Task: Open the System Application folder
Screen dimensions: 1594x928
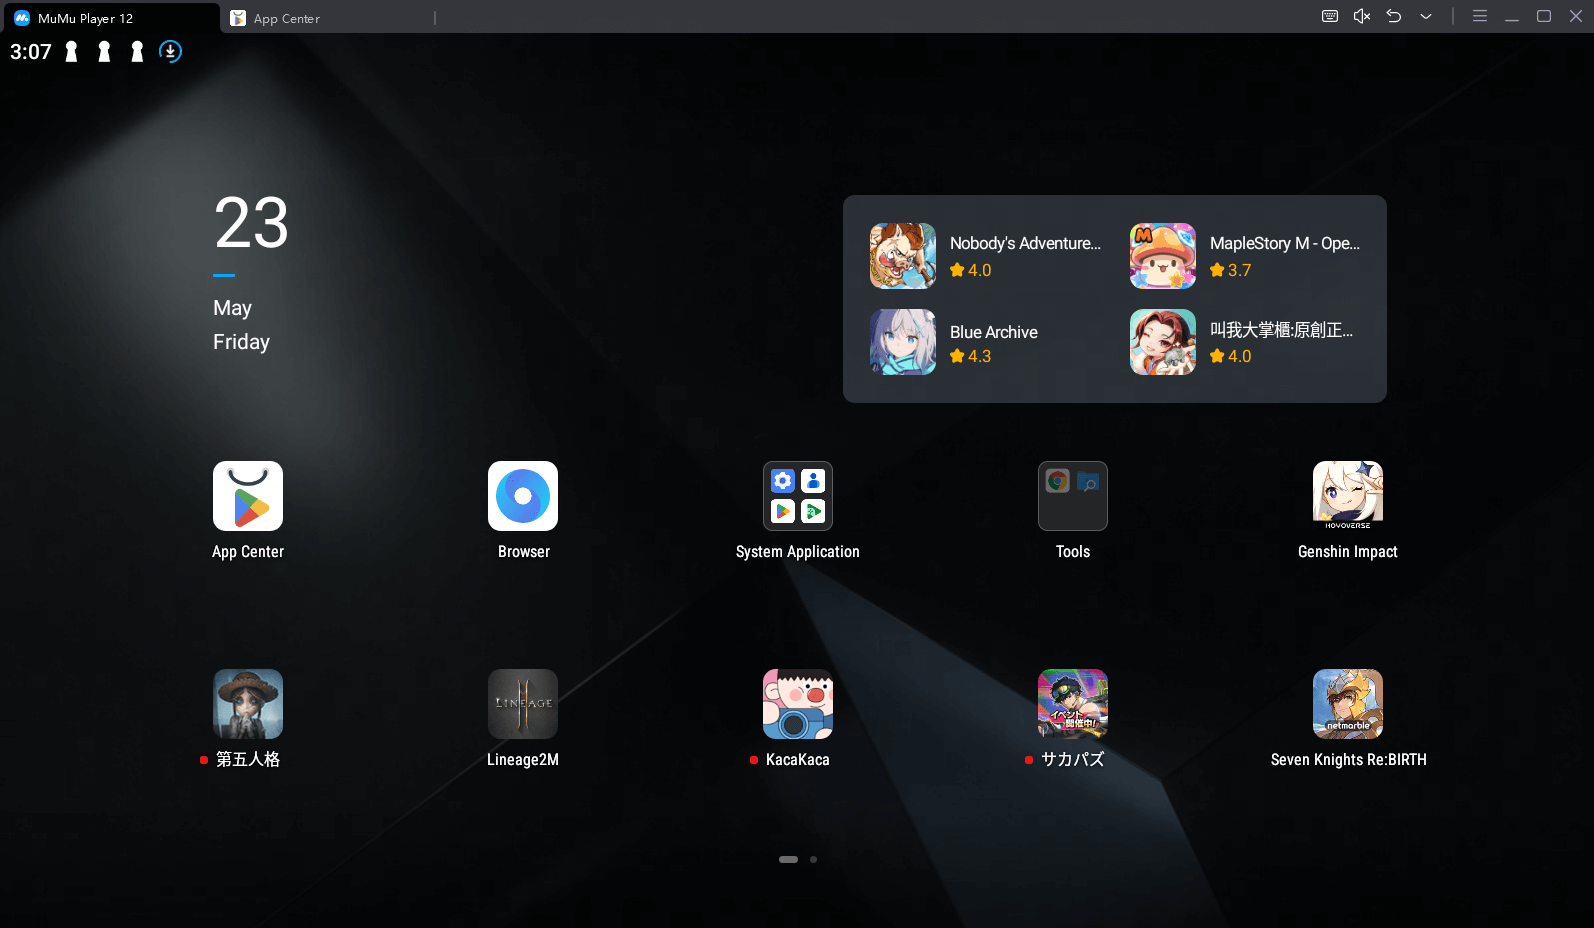Action: 798,496
